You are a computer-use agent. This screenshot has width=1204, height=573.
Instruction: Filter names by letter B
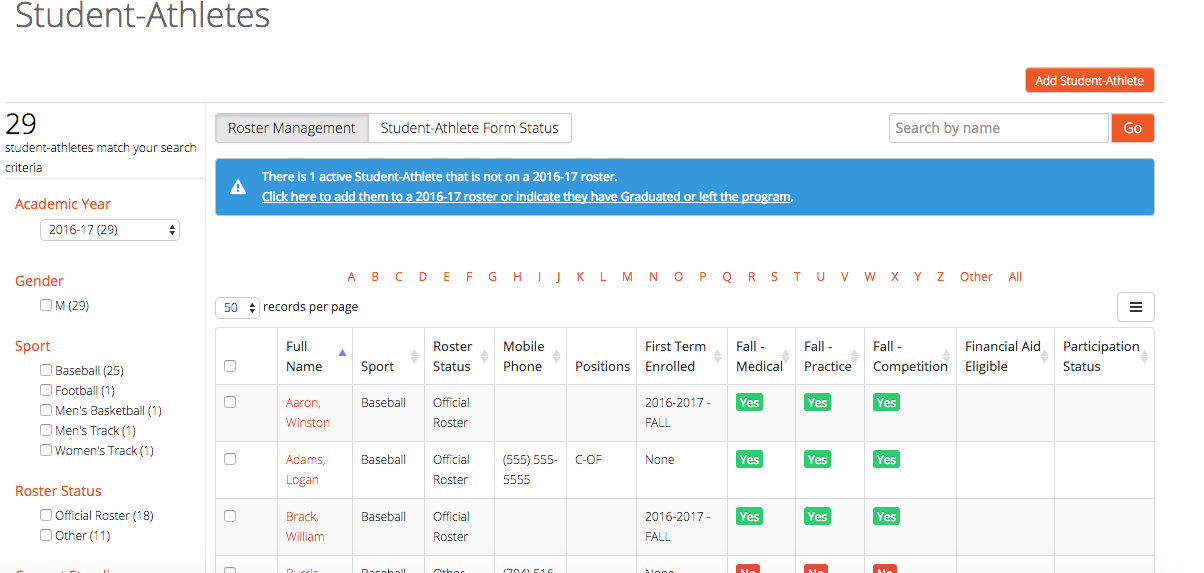pyautogui.click(x=375, y=277)
